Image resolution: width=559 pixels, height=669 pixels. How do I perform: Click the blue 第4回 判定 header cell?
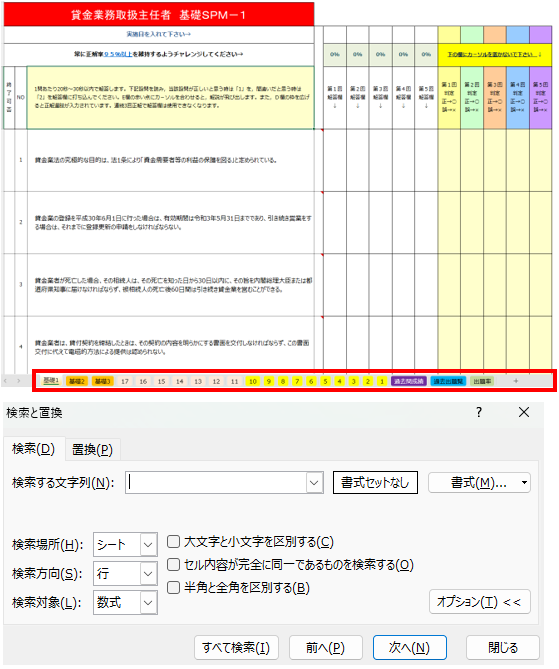tap(518, 97)
